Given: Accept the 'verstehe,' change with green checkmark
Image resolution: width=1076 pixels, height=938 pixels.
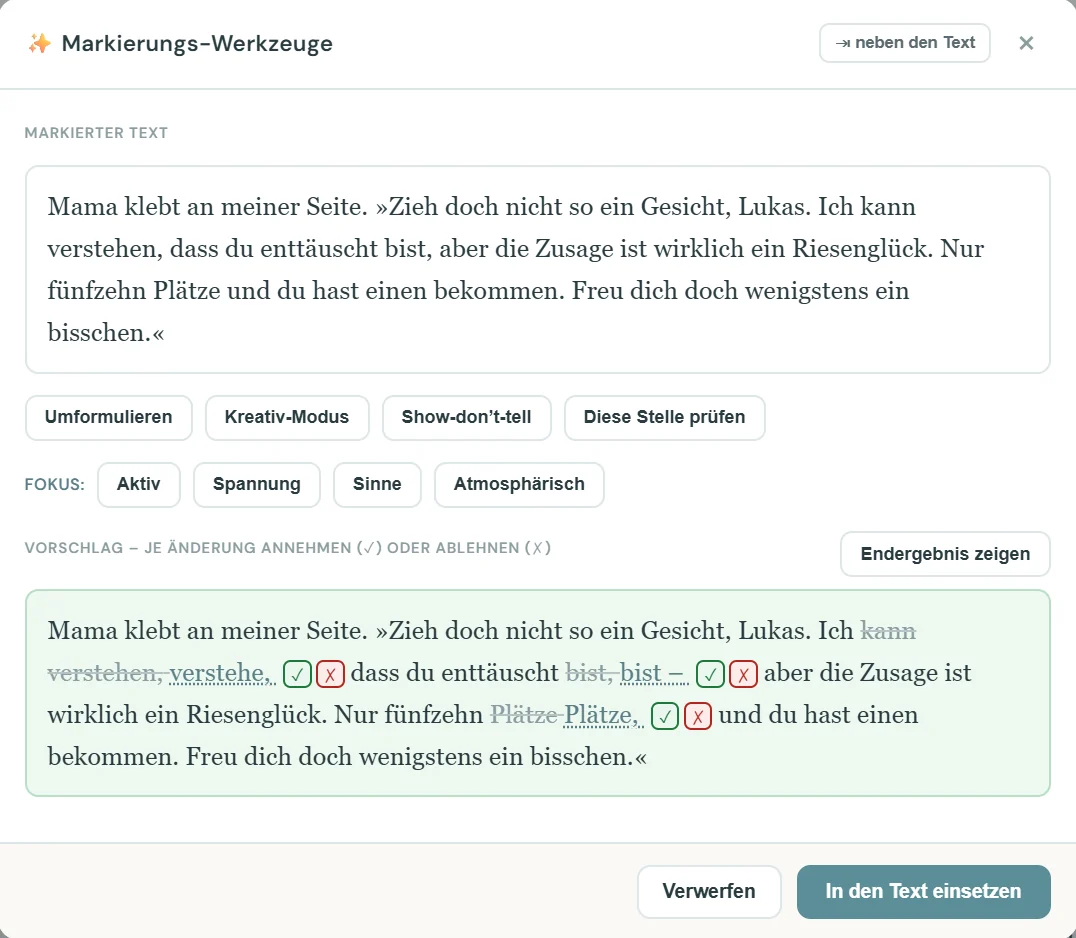Looking at the screenshot, I should tap(297, 674).
